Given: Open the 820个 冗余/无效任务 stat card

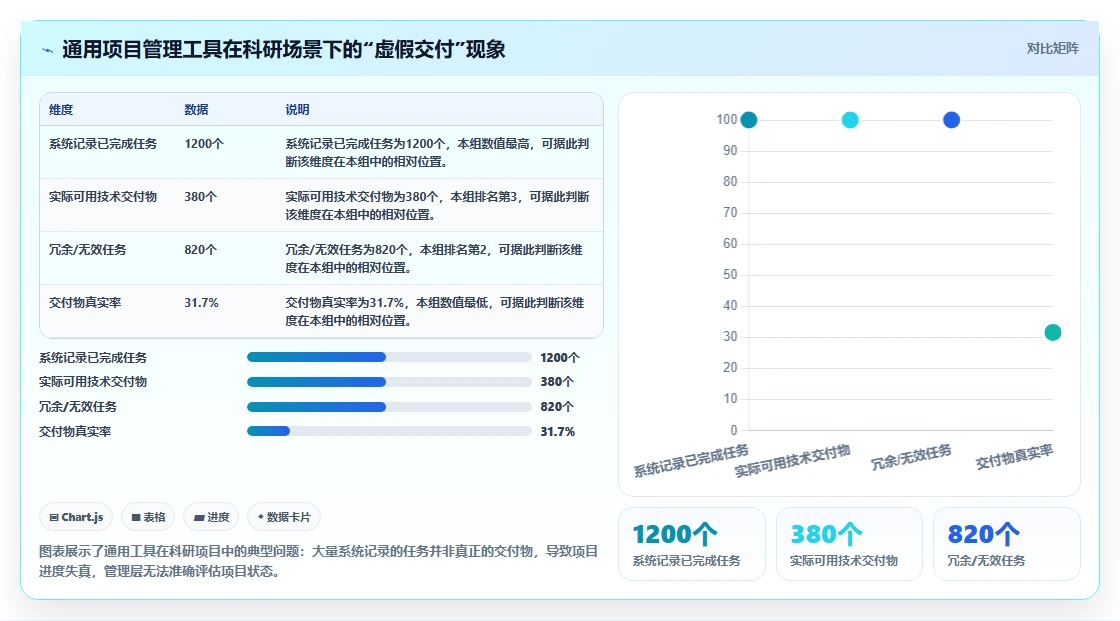Looking at the screenshot, I should pos(1006,544).
